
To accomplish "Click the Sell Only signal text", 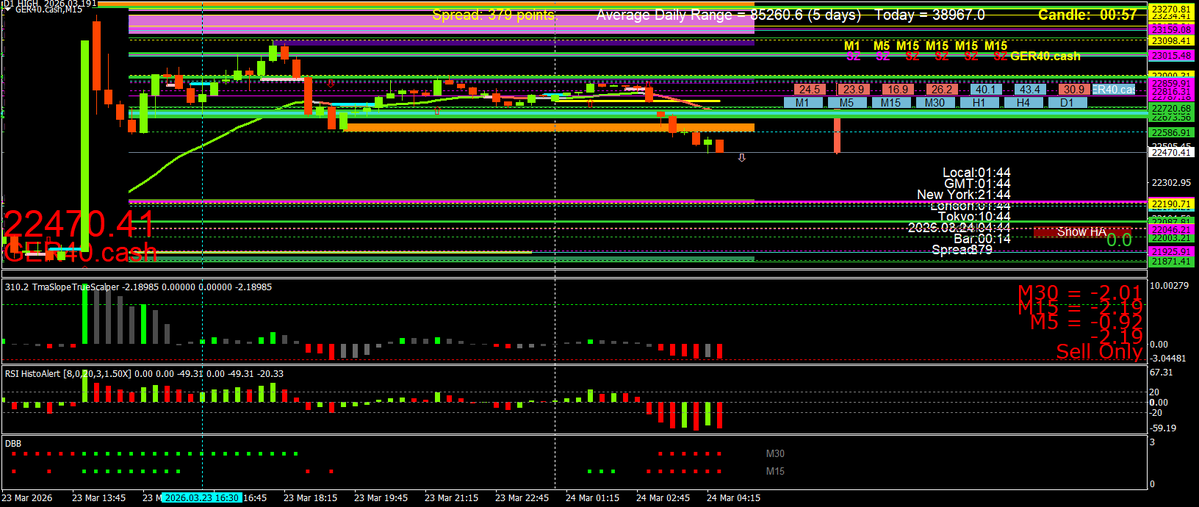I will [1100, 352].
